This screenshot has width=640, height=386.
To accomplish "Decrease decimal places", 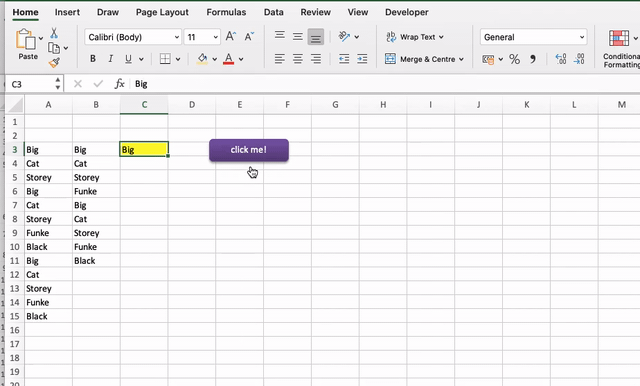I will tap(579, 59).
